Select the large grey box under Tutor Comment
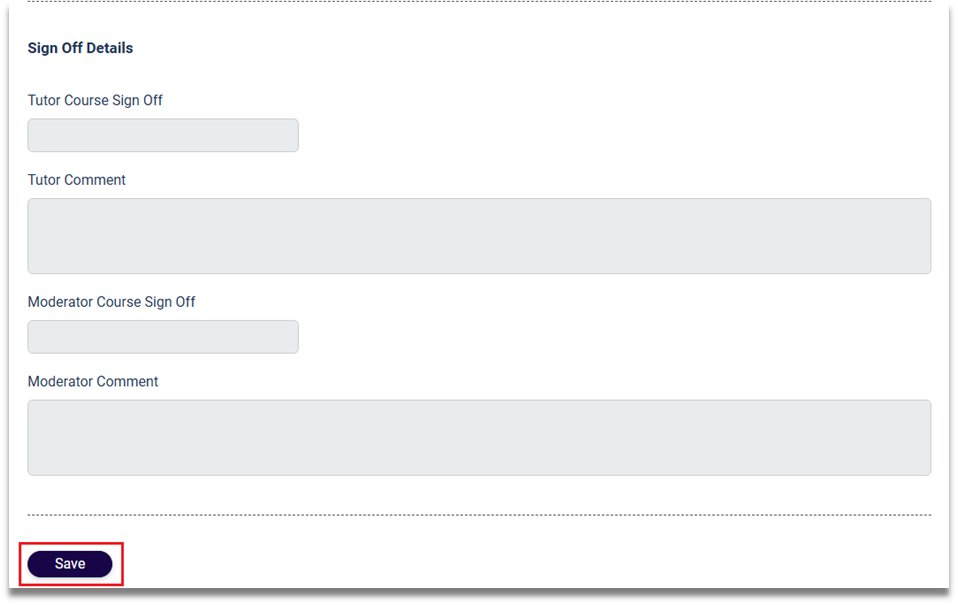This screenshot has height=605, width=958. tap(479, 236)
